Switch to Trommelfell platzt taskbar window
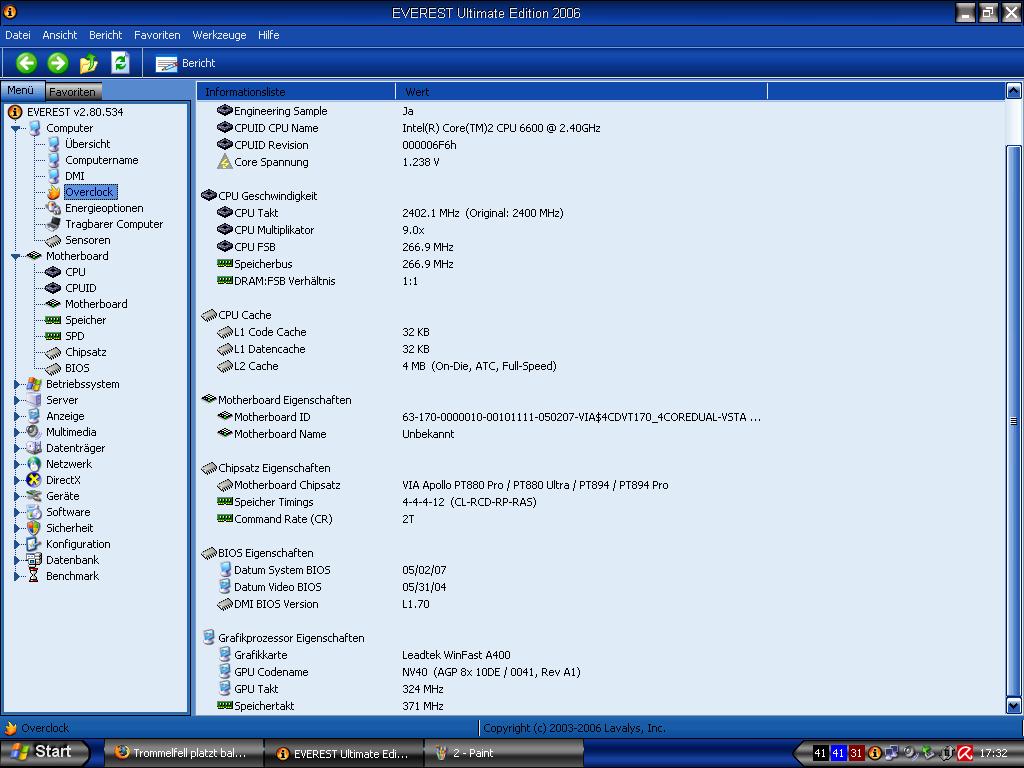Viewport: 1024px width, 768px height. [184, 753]
